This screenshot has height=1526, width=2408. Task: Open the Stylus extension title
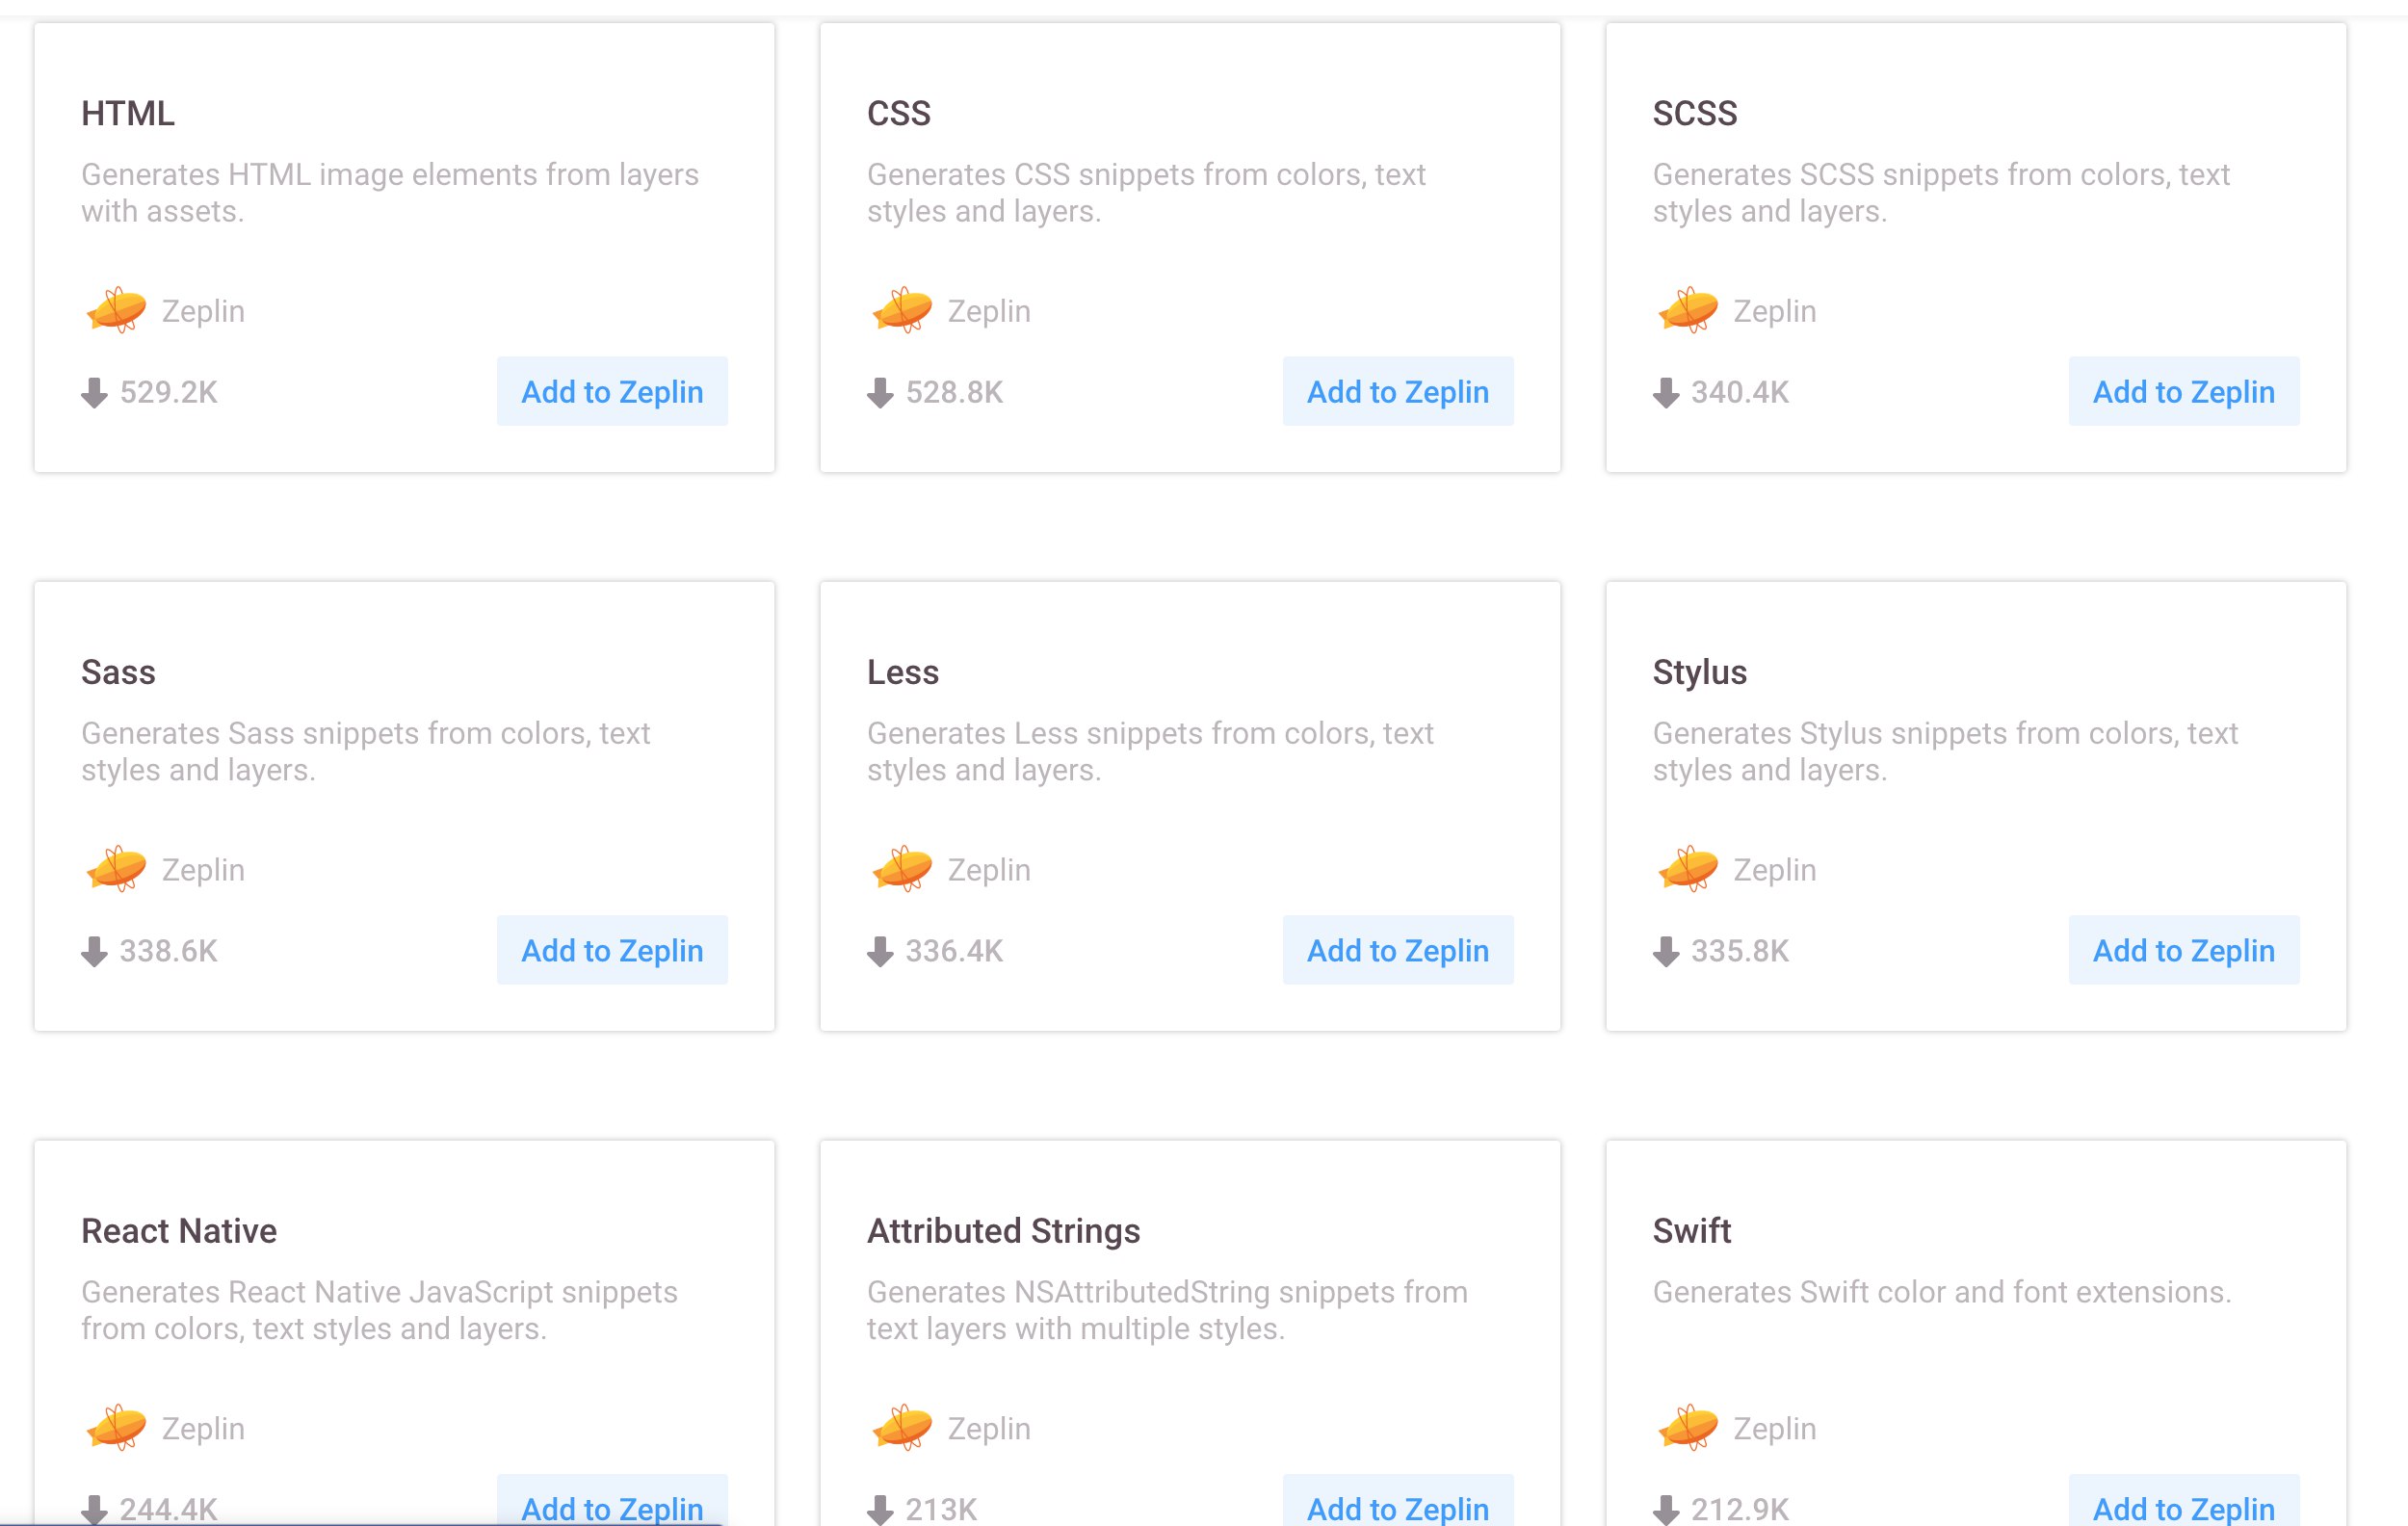click(1700, 672)
